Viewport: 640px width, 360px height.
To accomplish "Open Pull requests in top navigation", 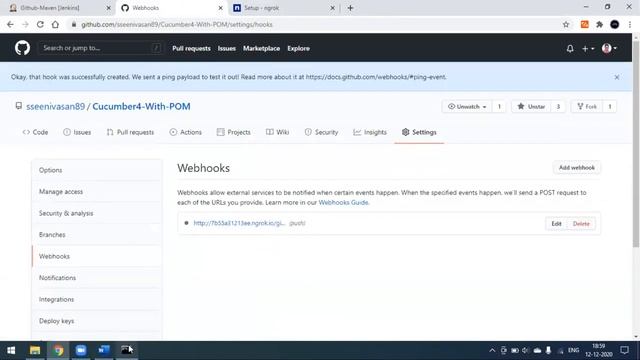I will (x=191, y=48).
